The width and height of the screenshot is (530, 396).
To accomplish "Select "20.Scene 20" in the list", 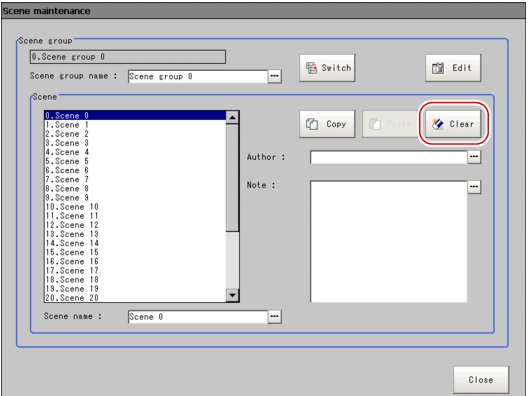I will [135, 298].
